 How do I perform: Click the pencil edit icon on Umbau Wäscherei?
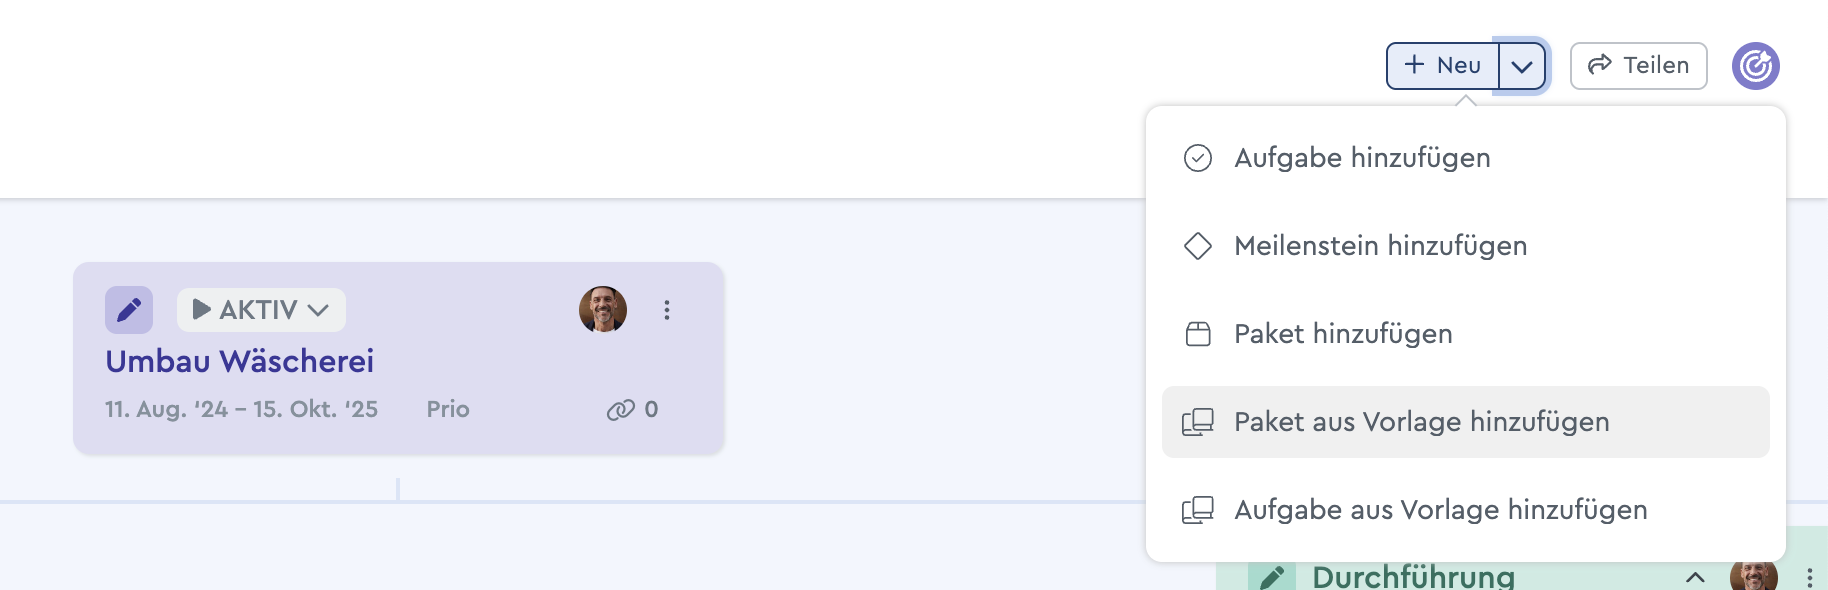(129, 310)
